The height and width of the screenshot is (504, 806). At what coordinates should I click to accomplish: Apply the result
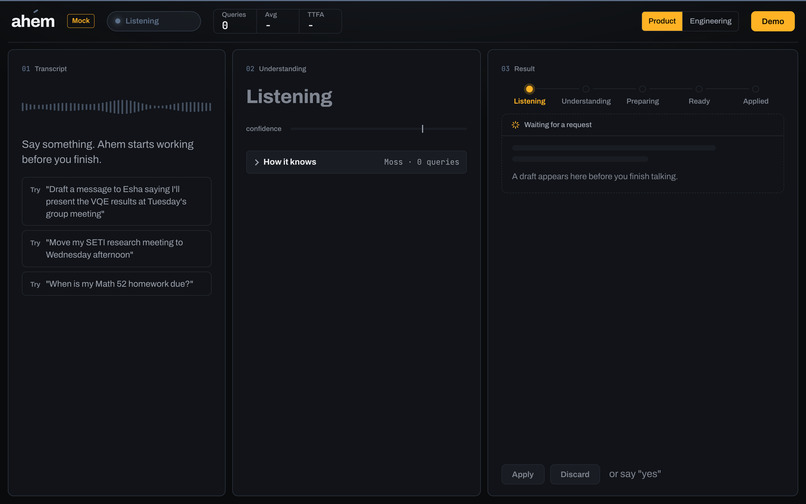(x=522, y=474)
